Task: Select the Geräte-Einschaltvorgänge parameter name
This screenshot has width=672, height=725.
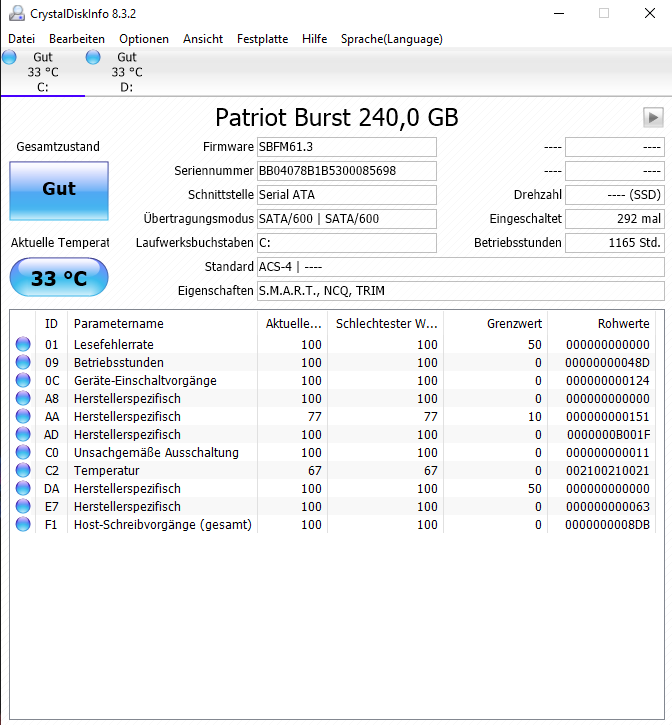Action: pyautogui.click(x=145, y=381)
